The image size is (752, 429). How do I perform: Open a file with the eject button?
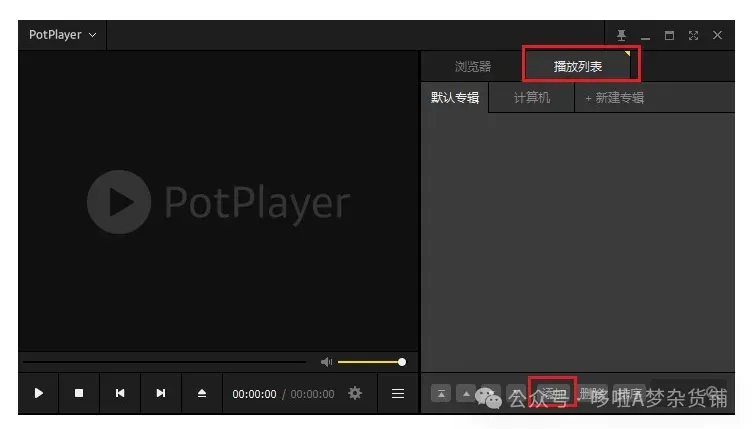(202, 394)
